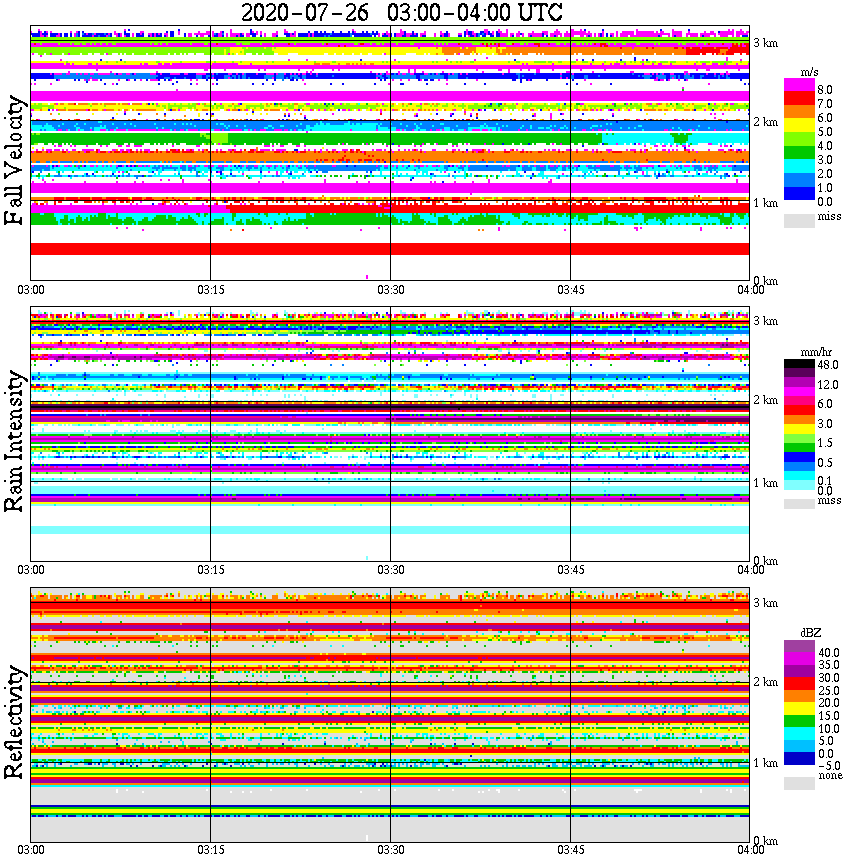
Task: Click the 03:15 tick under Reflectivity panel
Action: (x=211, y=850)
